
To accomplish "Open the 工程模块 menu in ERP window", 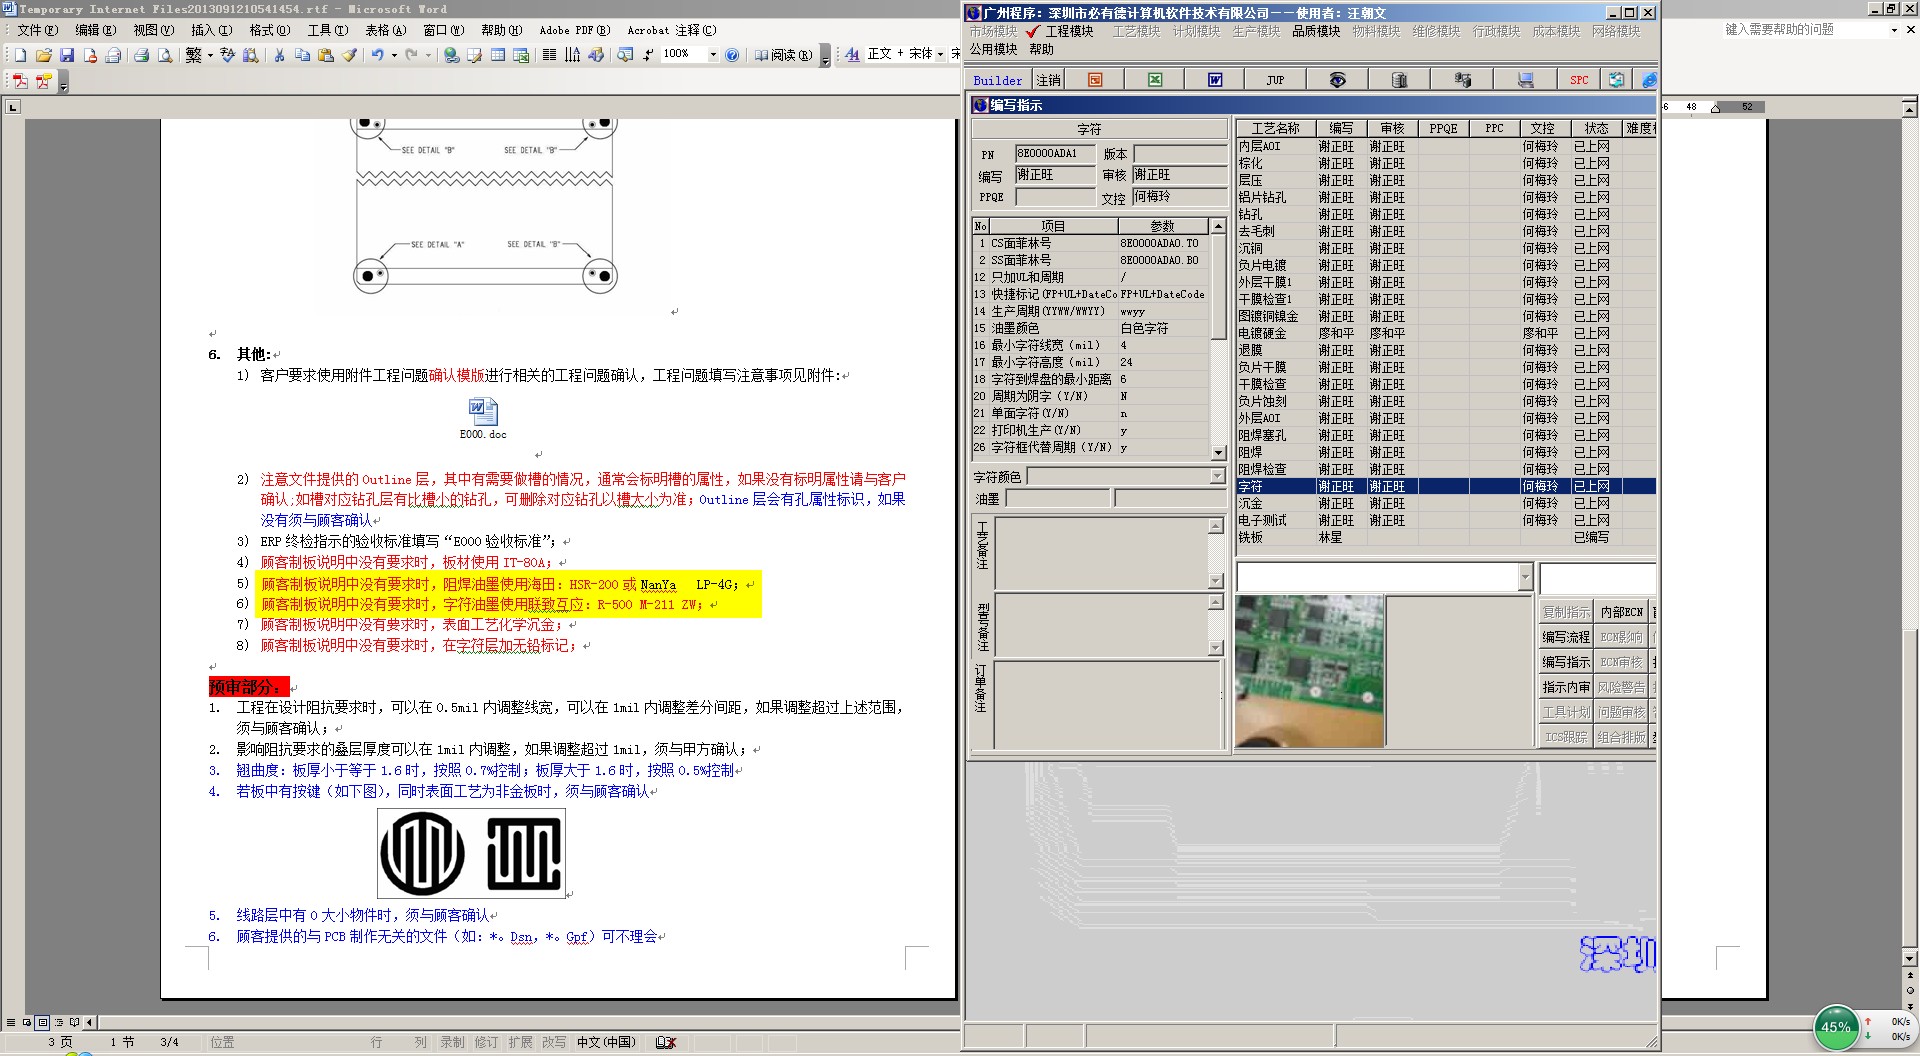I will [x=1069, y=31].
